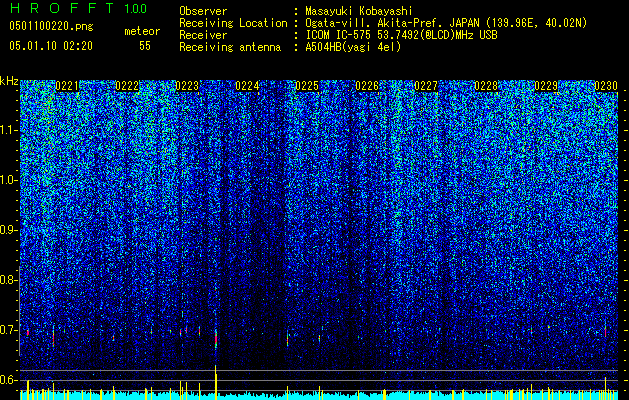Viewport: 629px width, 400px height.
Task: Click the Receiving Location label
Action: coord(233,23)
